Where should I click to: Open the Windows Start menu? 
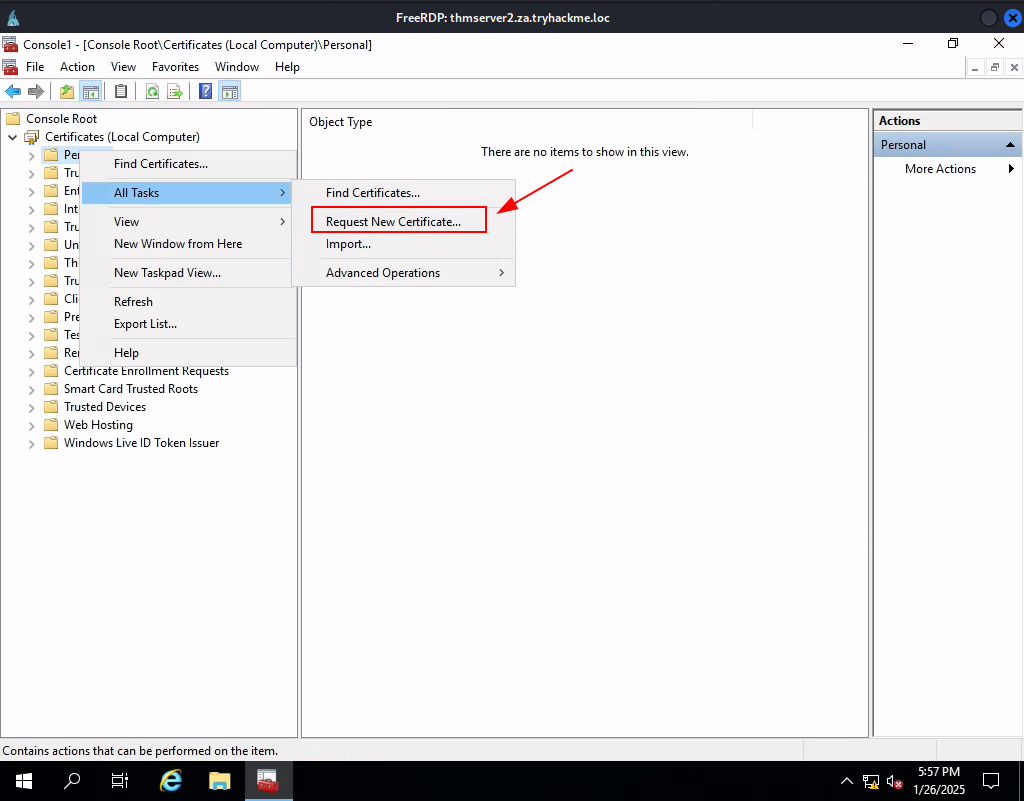tap(24, 781)
